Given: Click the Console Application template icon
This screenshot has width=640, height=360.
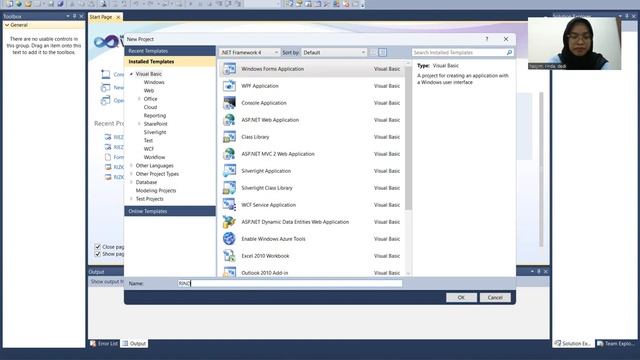Looking at the screenshot, I should point(229,103).
